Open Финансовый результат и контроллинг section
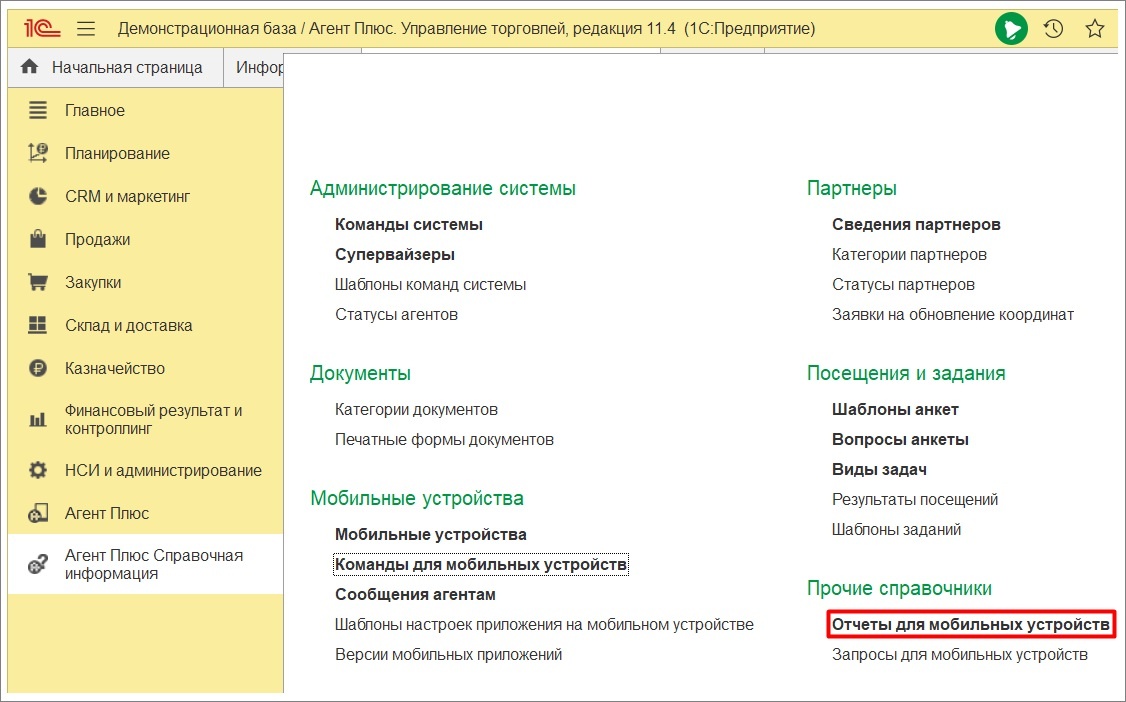 [x=153, y=420]
